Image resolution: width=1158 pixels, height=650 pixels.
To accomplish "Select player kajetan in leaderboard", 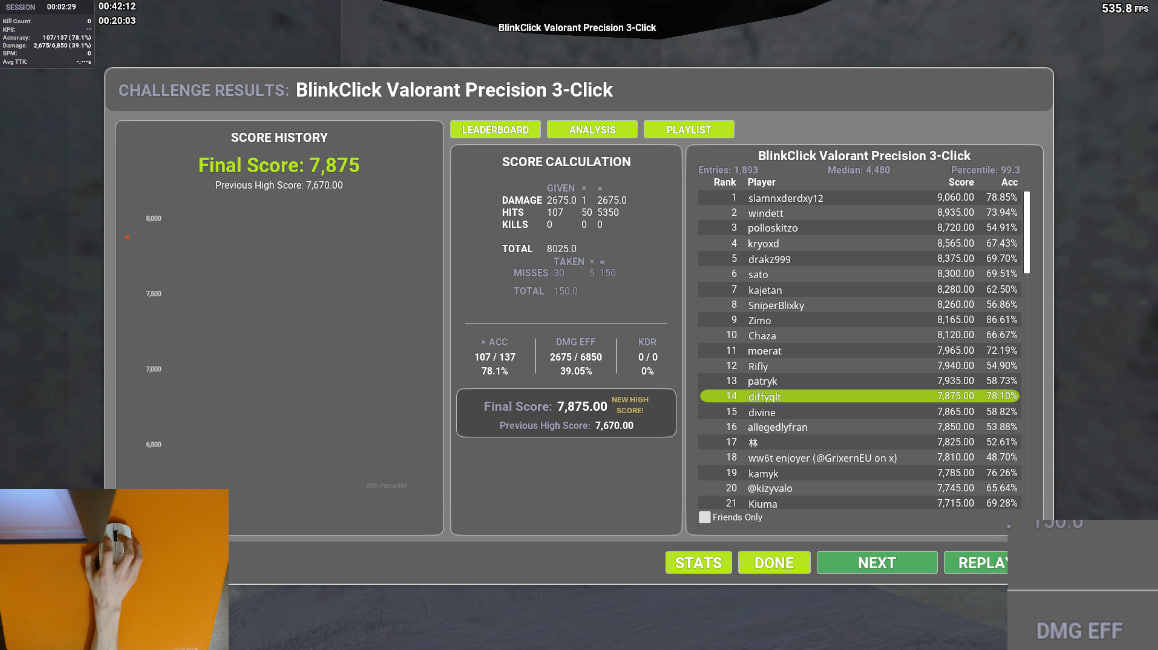I will pos(859,290).
